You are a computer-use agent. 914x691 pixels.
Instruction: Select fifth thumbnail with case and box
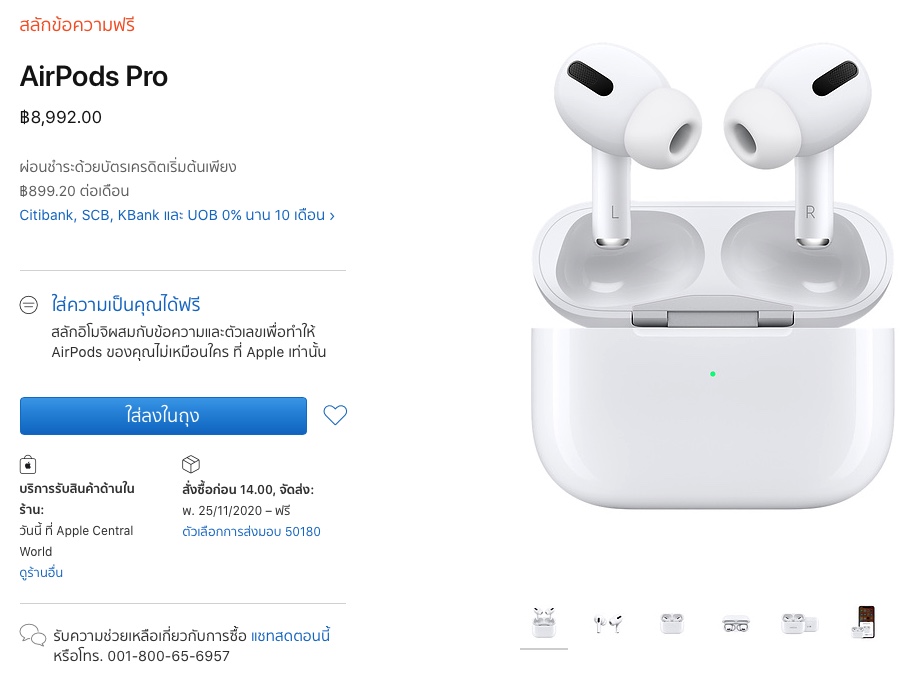point(800,623)
